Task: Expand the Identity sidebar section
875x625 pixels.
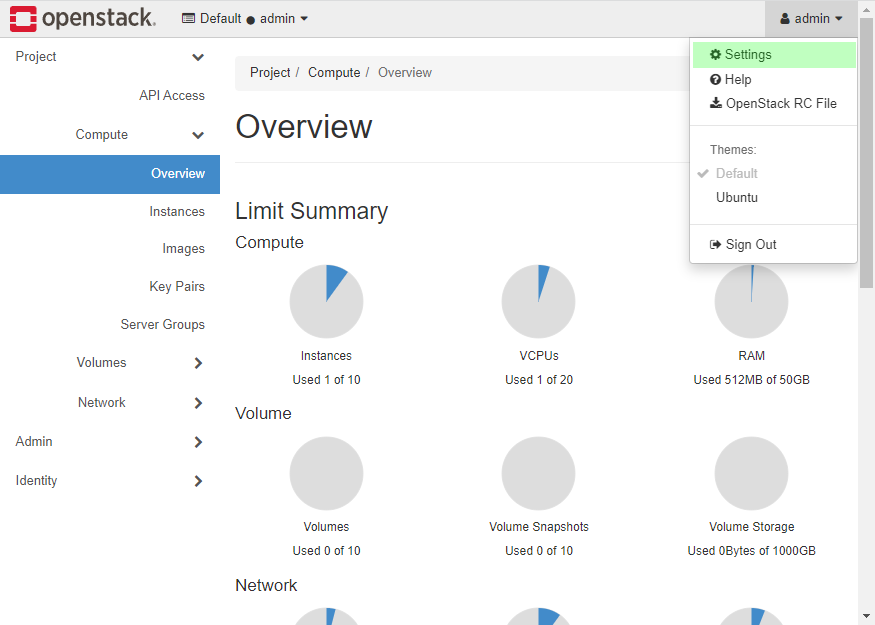Action: click(110, 481)
